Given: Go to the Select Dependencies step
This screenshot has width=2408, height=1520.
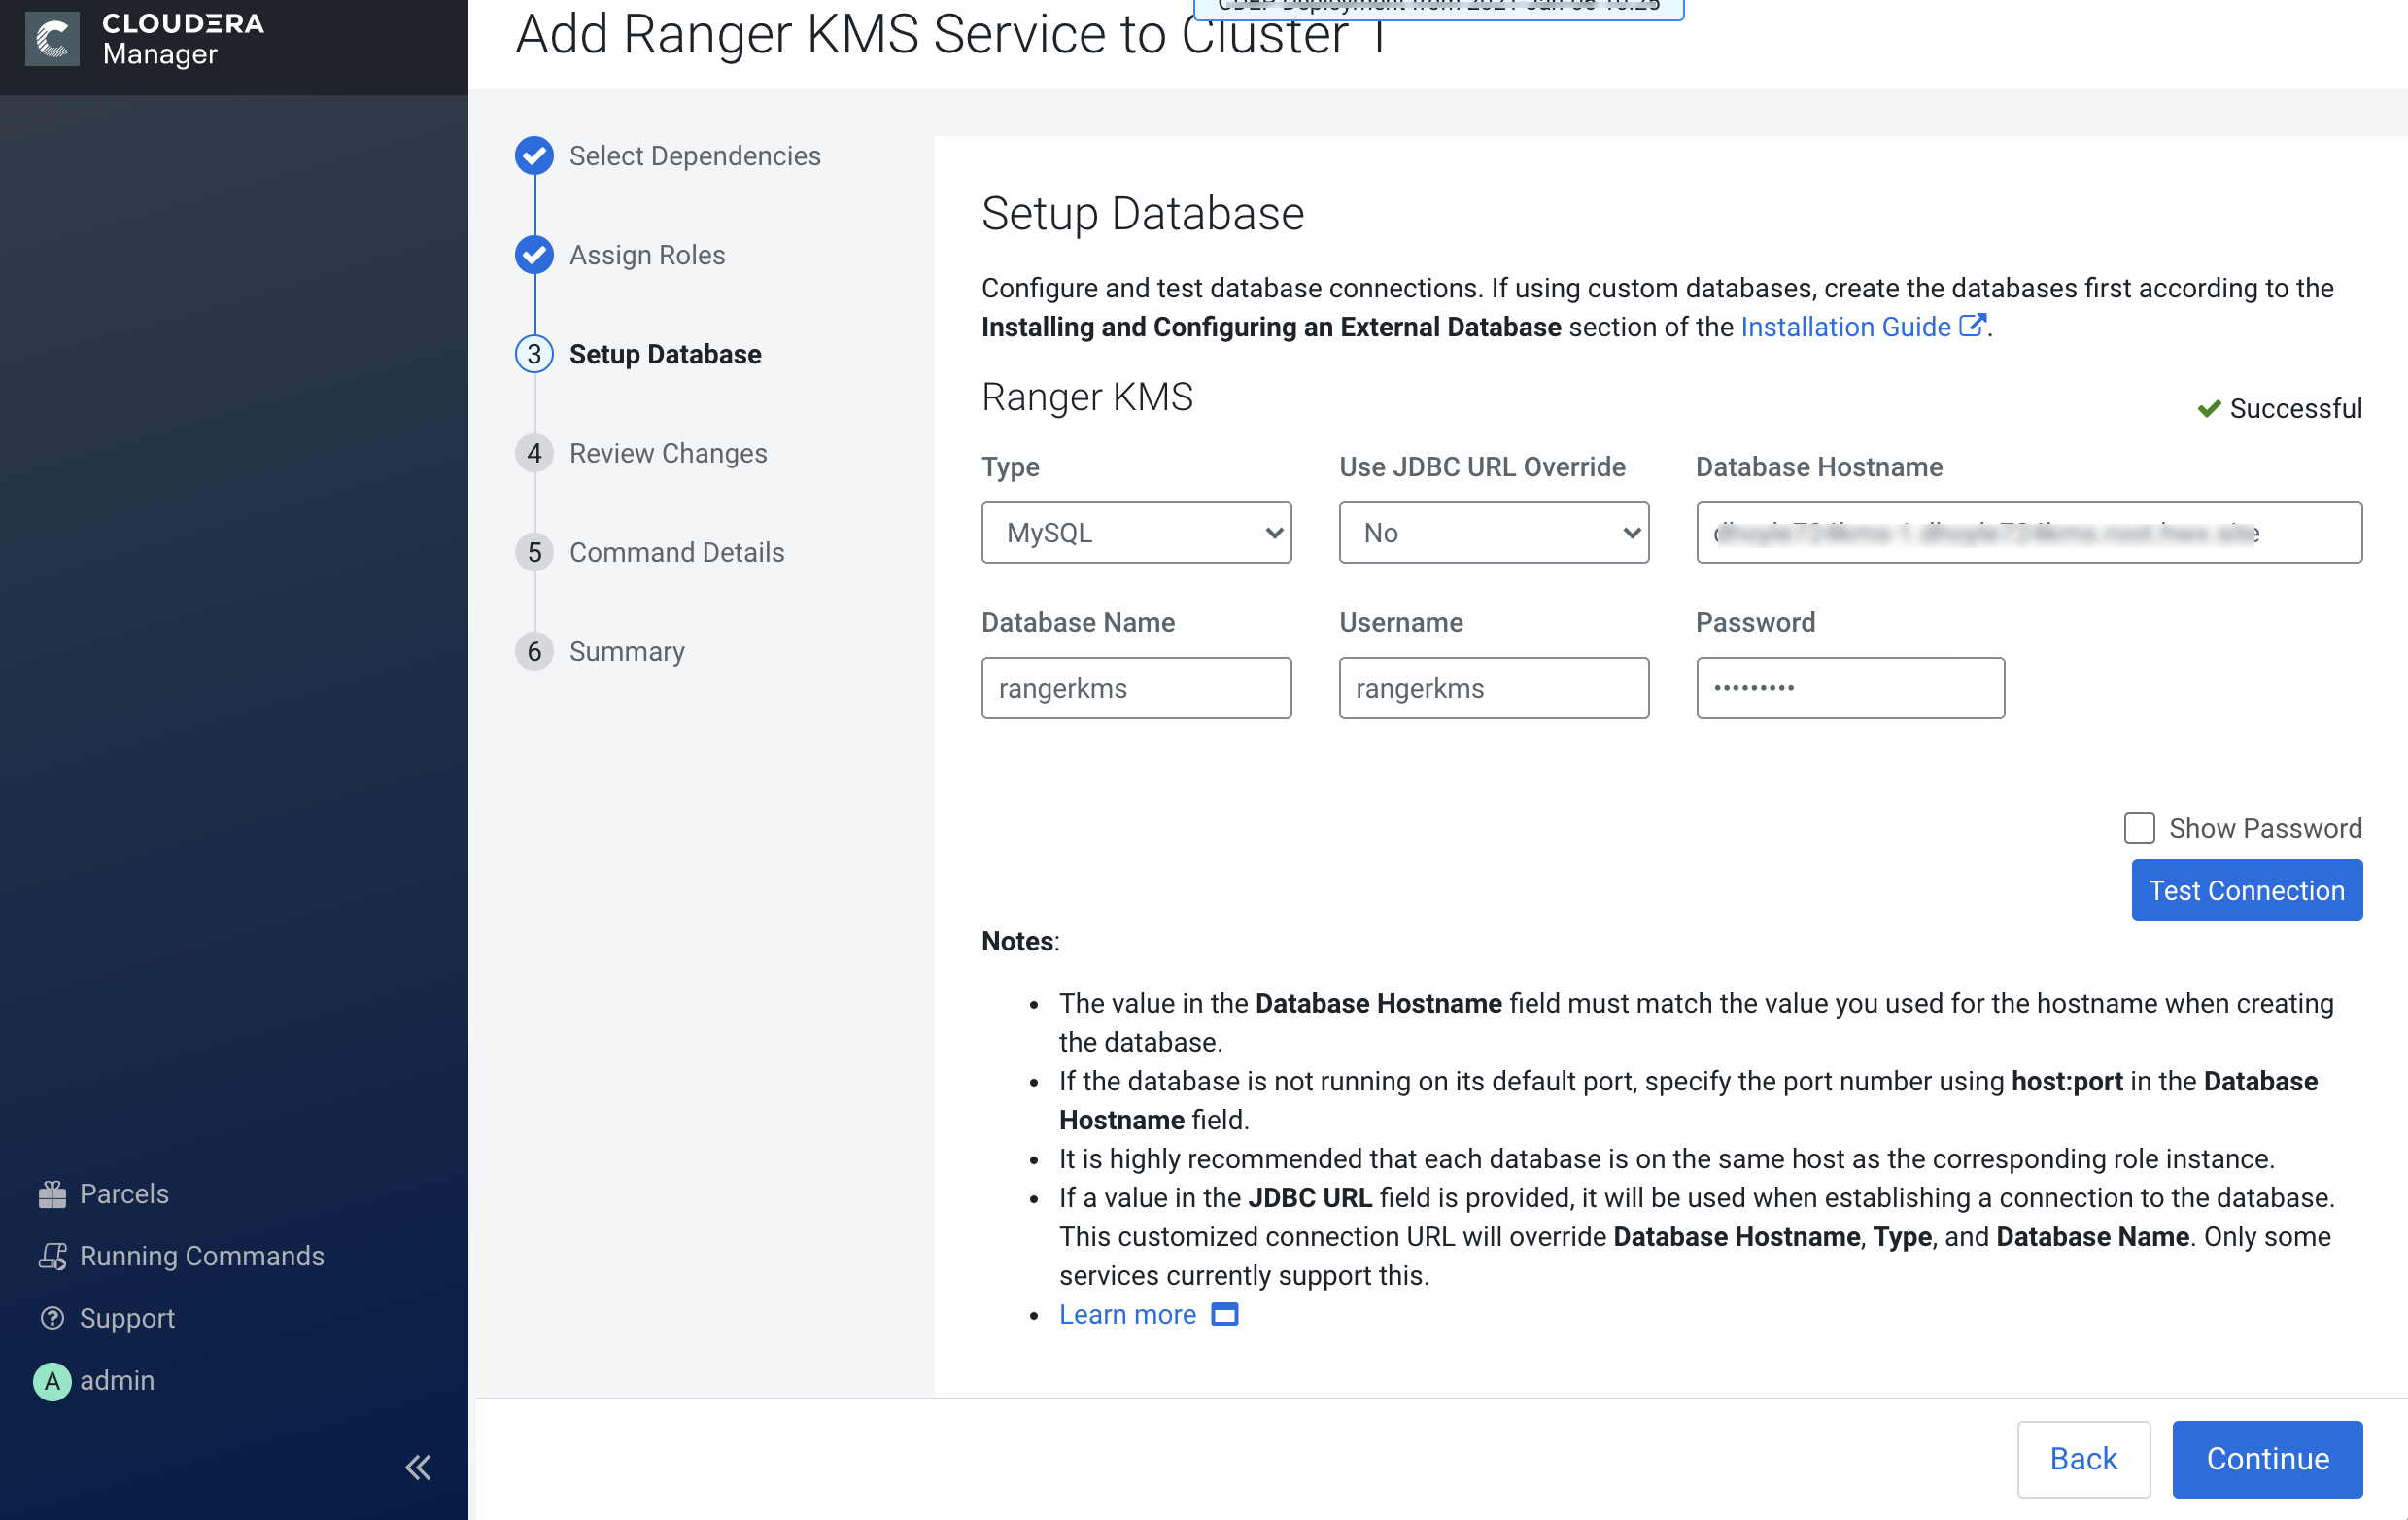Looking at the screenshot, I should click(695, 156).
